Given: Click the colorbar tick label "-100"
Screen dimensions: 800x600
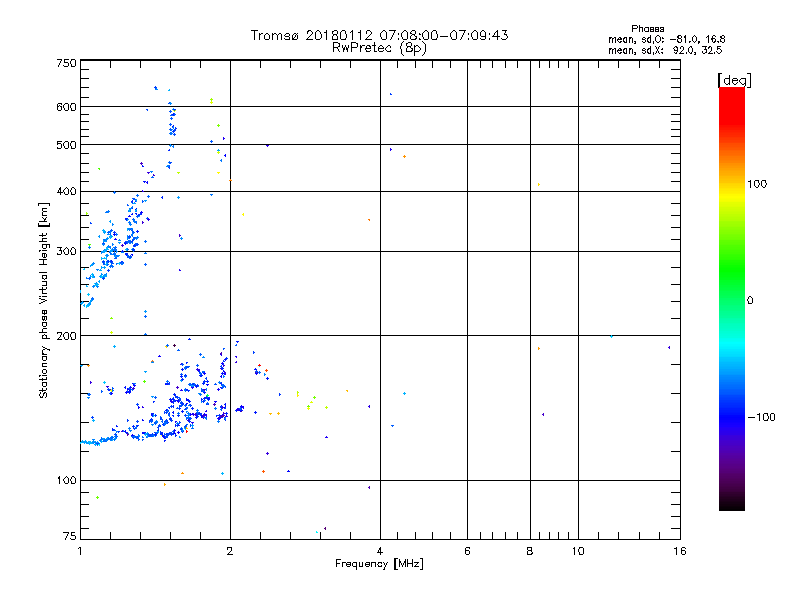Looking at the screenshot, I should click(x=761, y=417).
